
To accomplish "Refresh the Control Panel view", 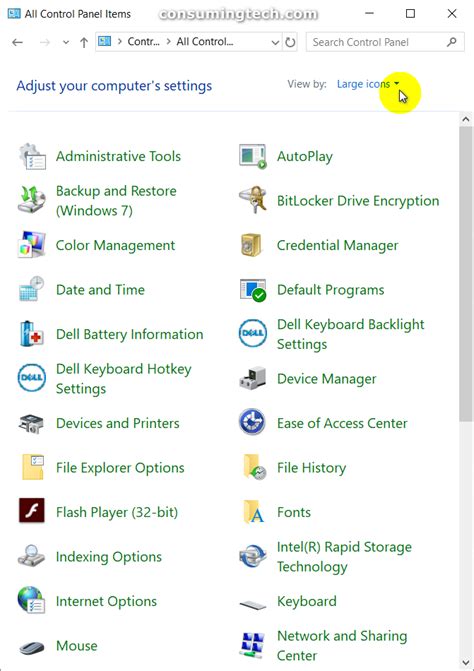I will (290, 42).
